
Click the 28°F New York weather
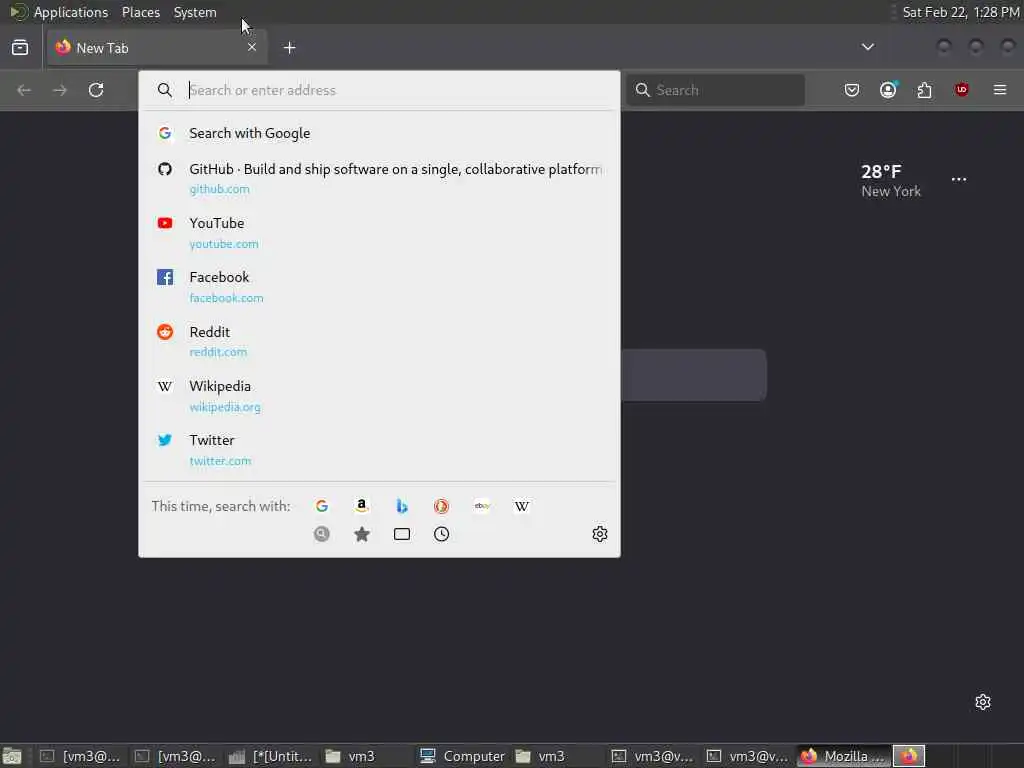tap(891, 181)
